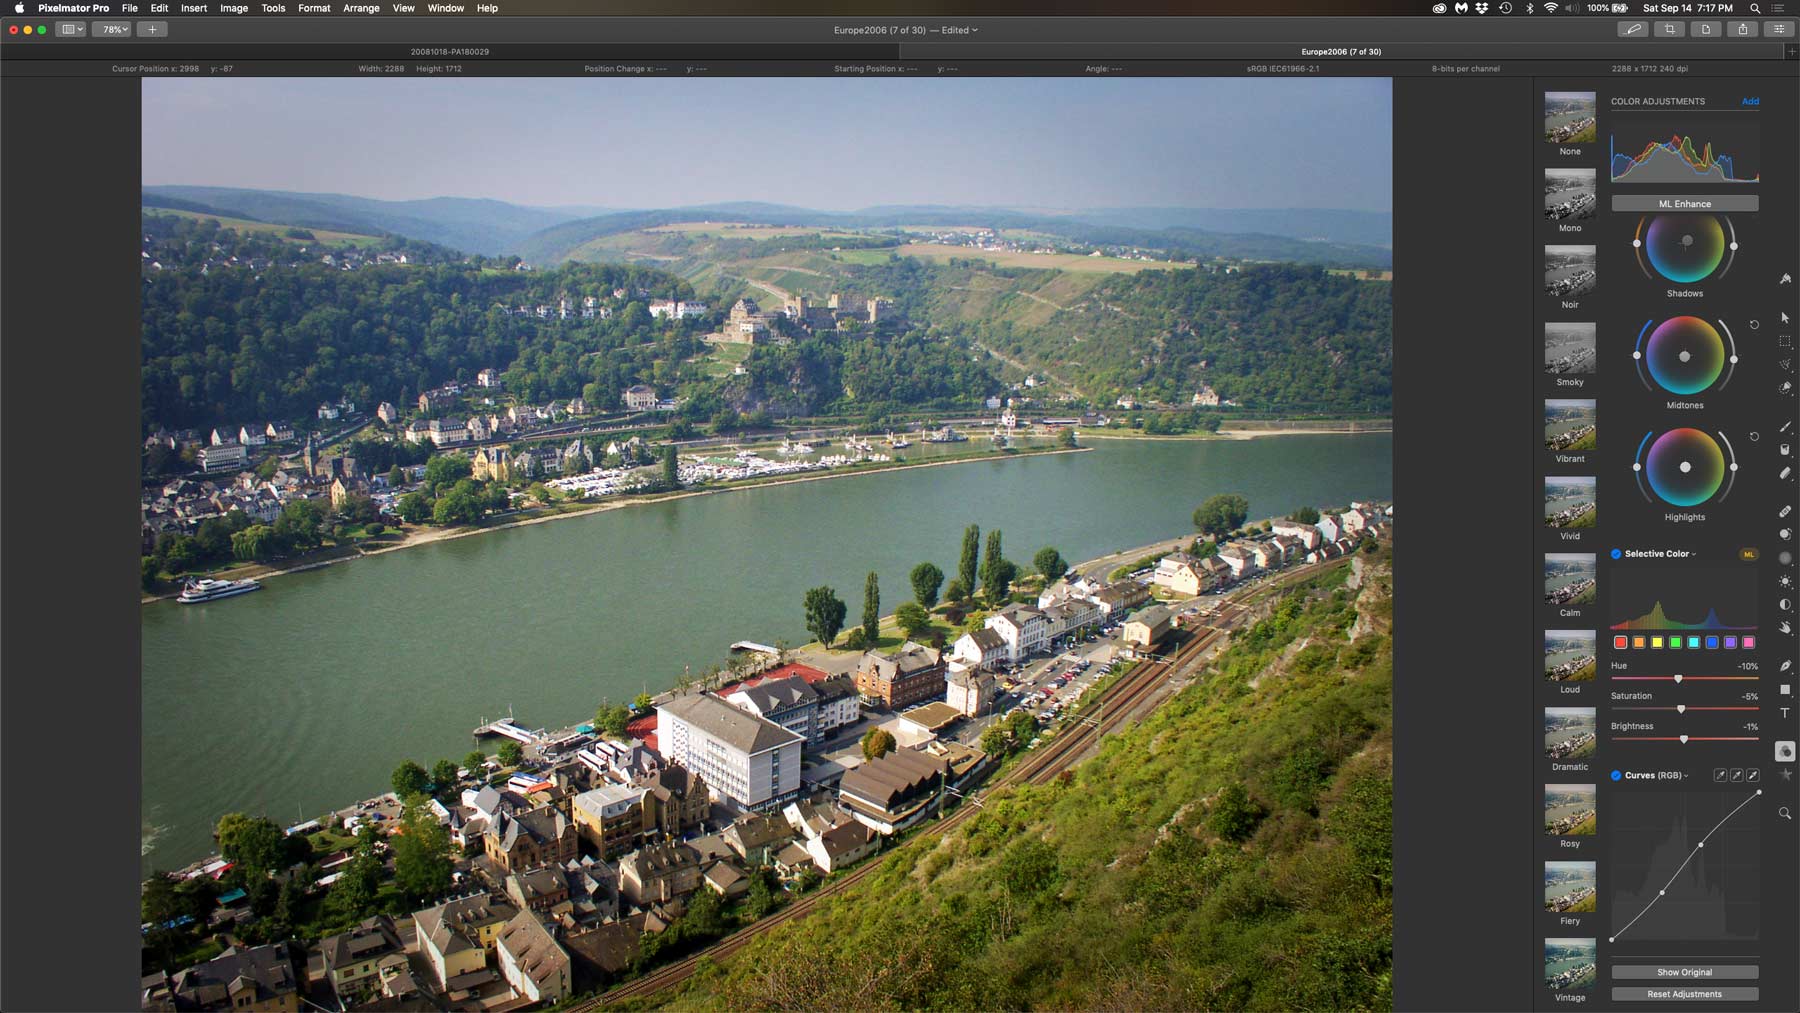
Task: Select the Type text tool
Action: click(x=1785, y=713)
